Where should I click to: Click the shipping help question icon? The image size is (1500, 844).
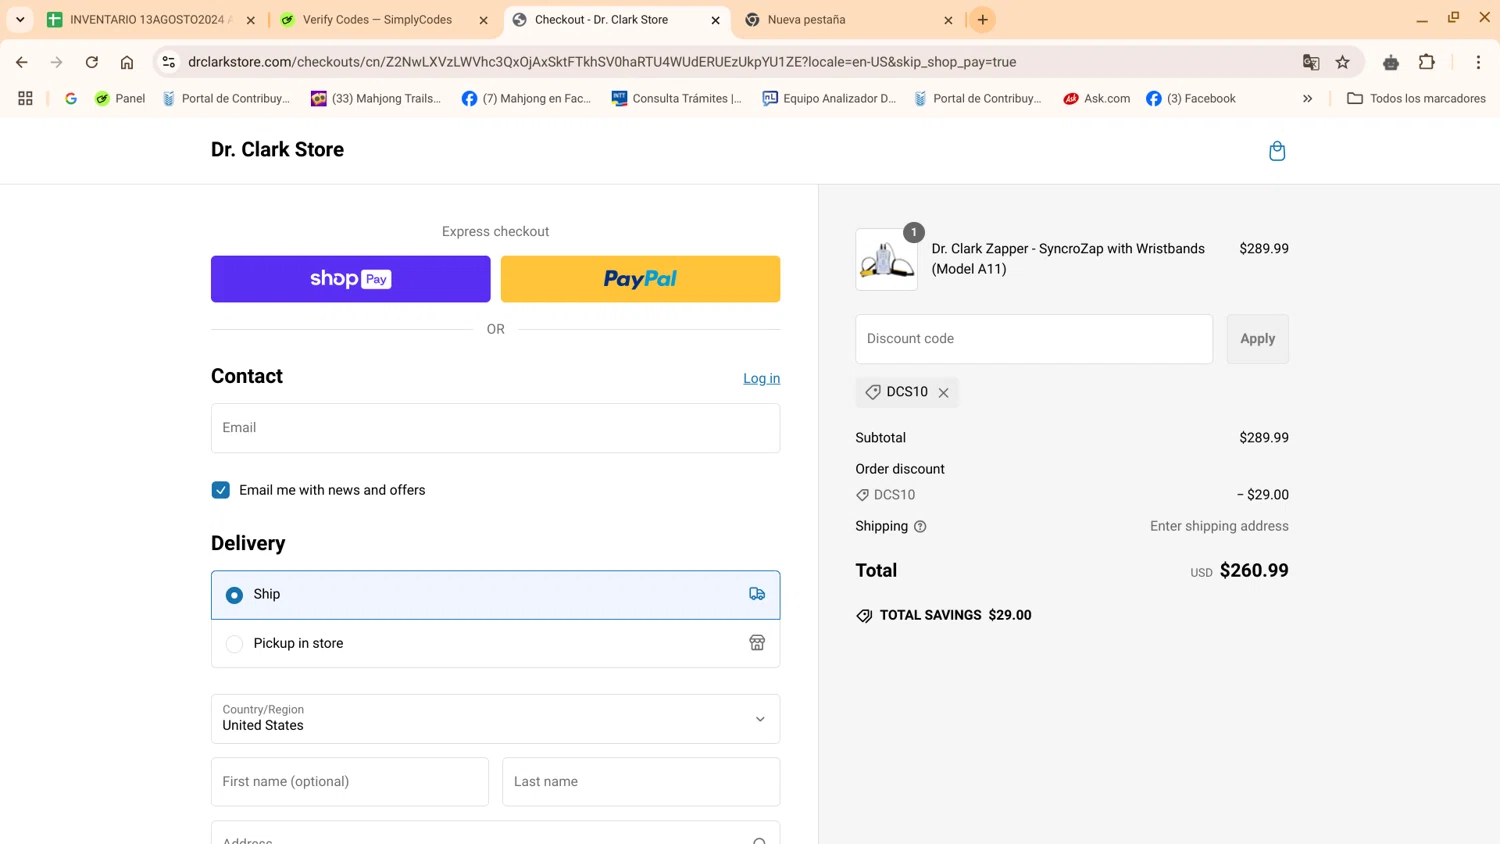pos(920,527)
